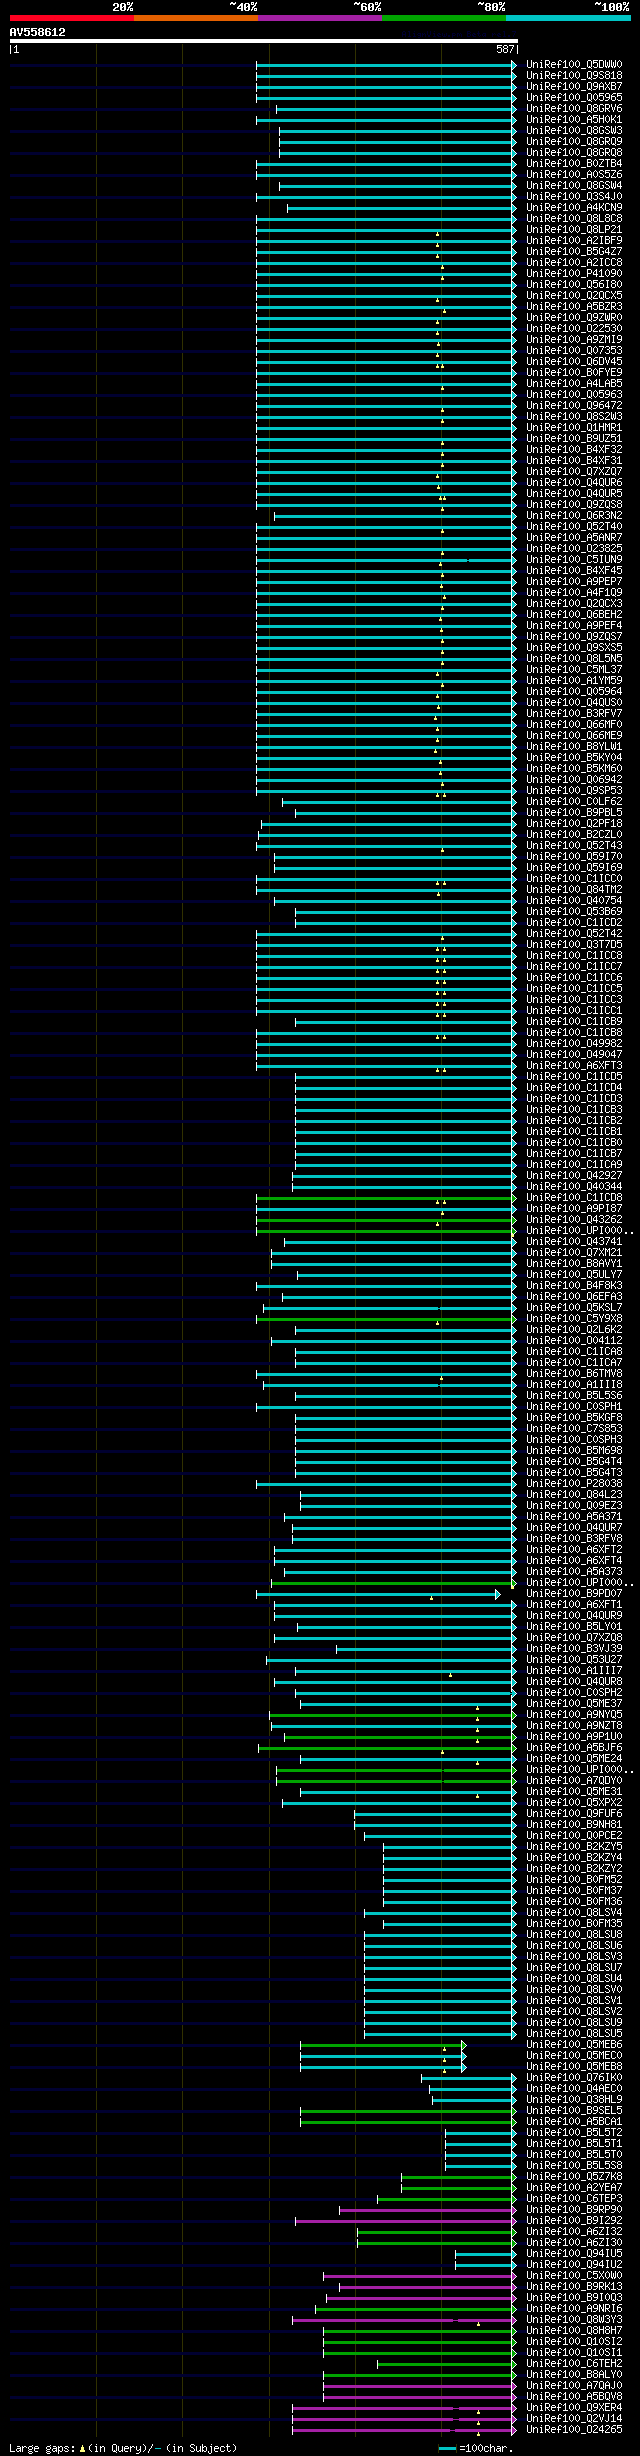Click the white query sequence bar

tap(263, 41)
